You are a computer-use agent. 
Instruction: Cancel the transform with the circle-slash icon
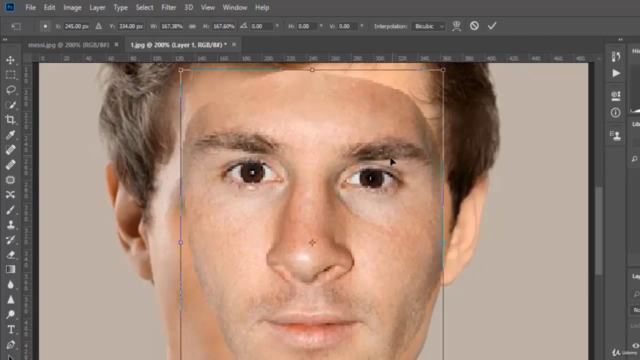[474, 26]
